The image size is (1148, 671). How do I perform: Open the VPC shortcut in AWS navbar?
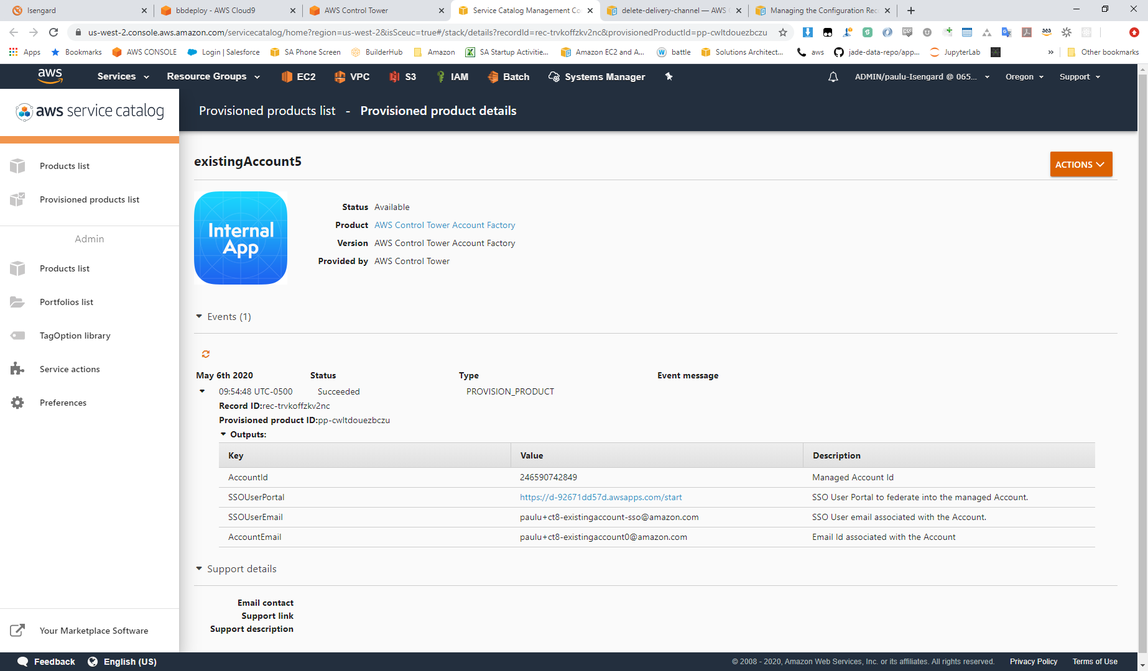351,76
